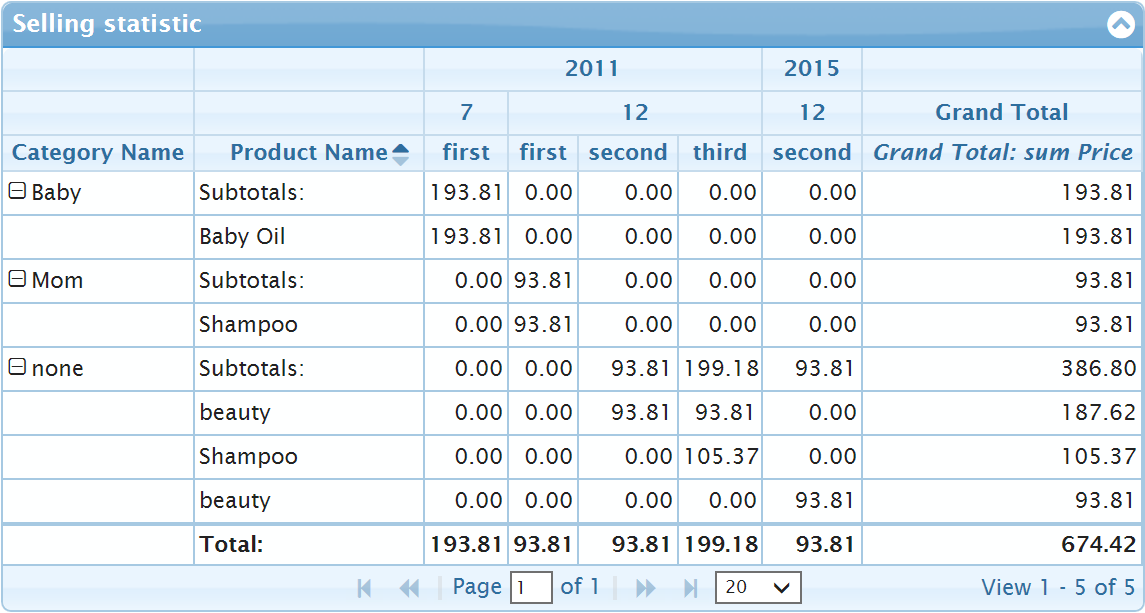The image size is (1145, 613).
Task: Open the rows-per-page dropdown showing 20
Action: (758, 587)
